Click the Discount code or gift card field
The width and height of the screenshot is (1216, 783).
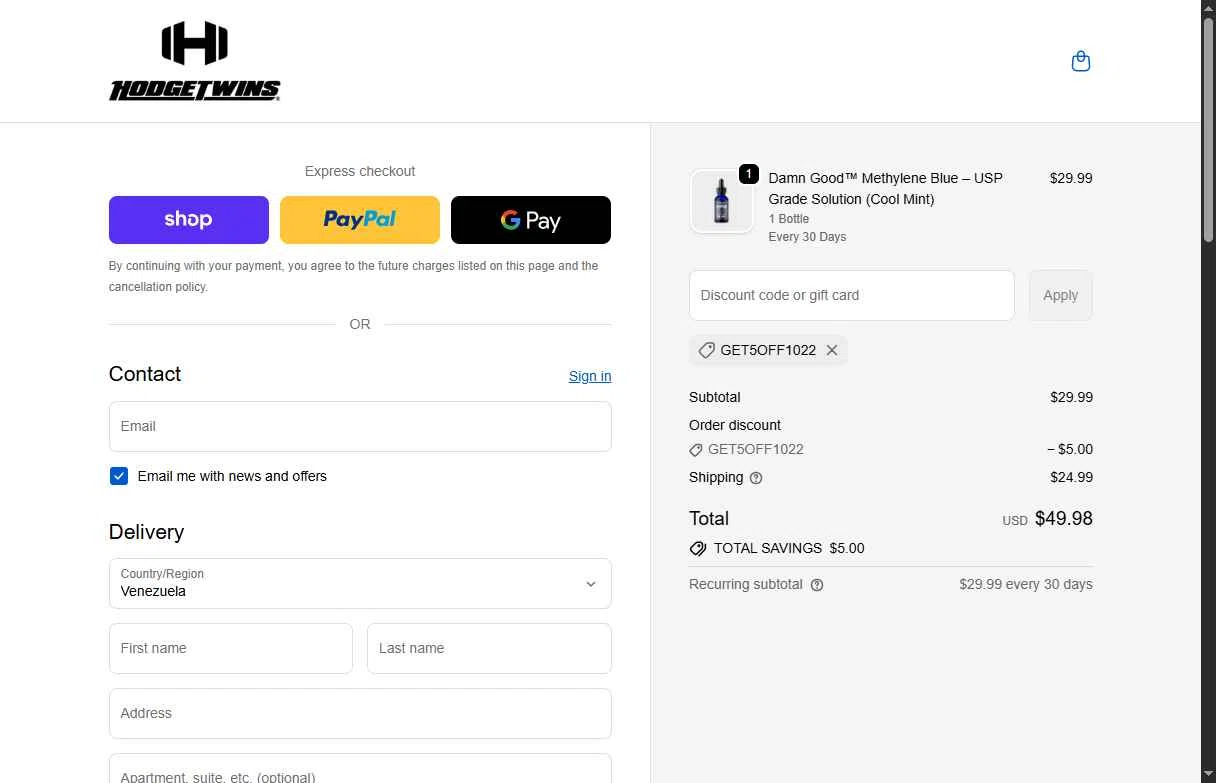[x=852, y=295]
